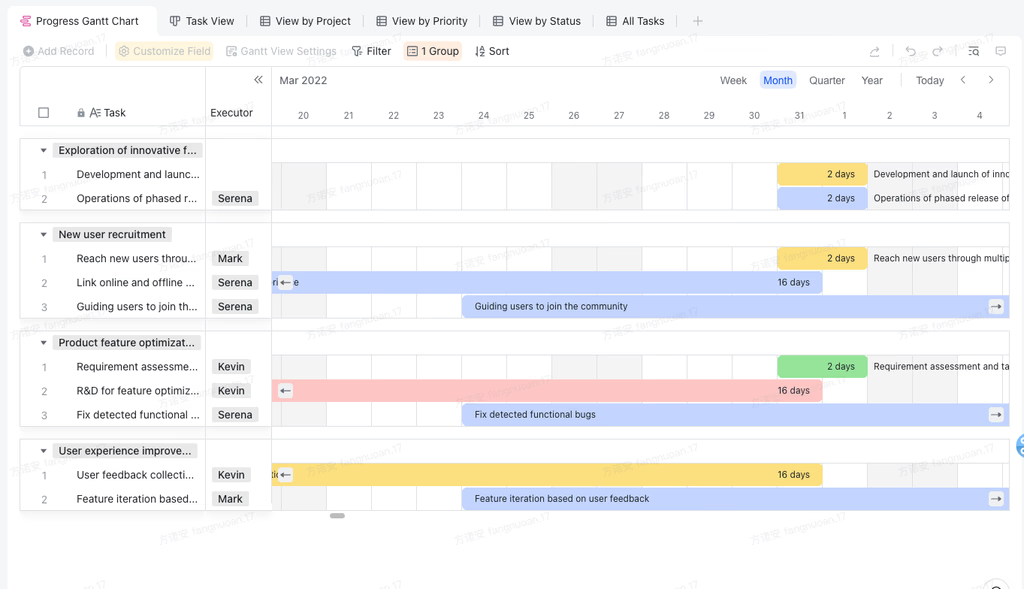Click the redo arrow icon
Image resolution: width=1024 pixels, height=589 pixels.
click(937, 51)
